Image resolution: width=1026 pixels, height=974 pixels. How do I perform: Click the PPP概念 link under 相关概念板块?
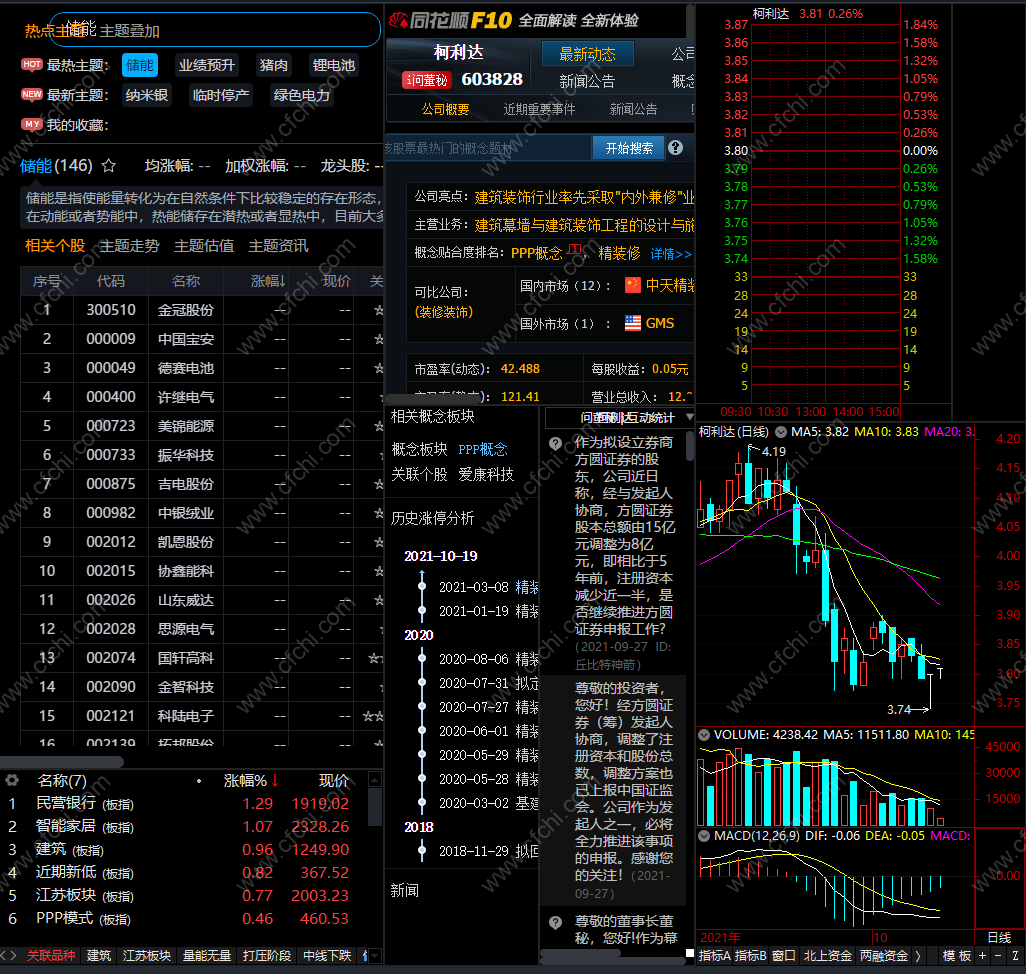pyautogui.click(x=483, y=449)
